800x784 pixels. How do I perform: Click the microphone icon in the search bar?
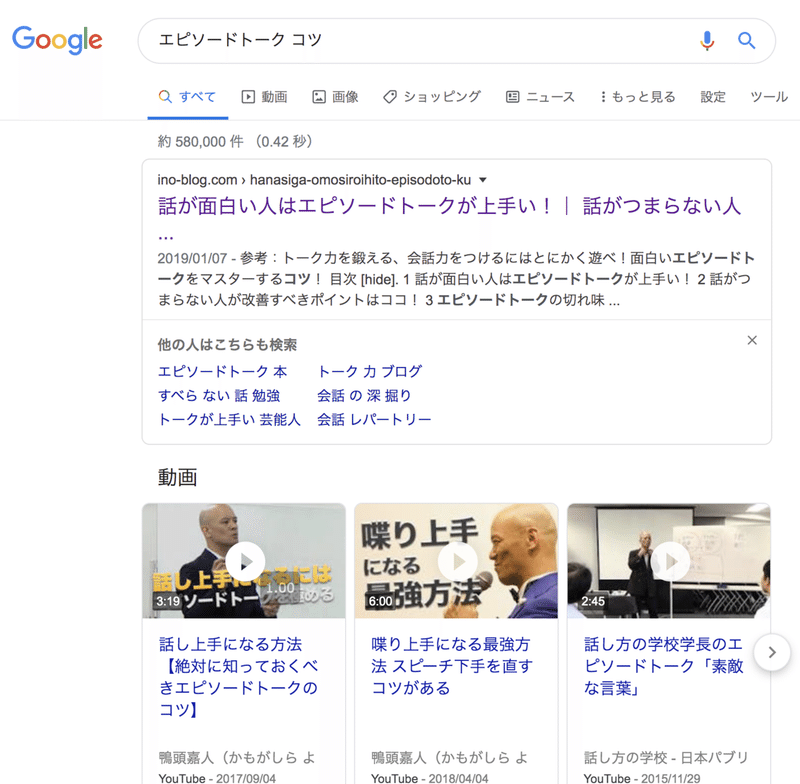pyautogui.click(x=708, y=41)
